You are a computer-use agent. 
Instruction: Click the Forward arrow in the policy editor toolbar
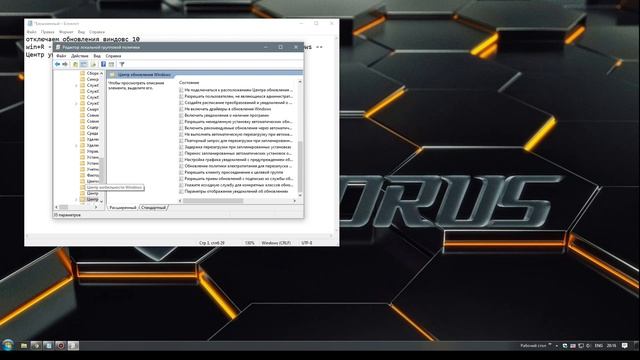65,64
